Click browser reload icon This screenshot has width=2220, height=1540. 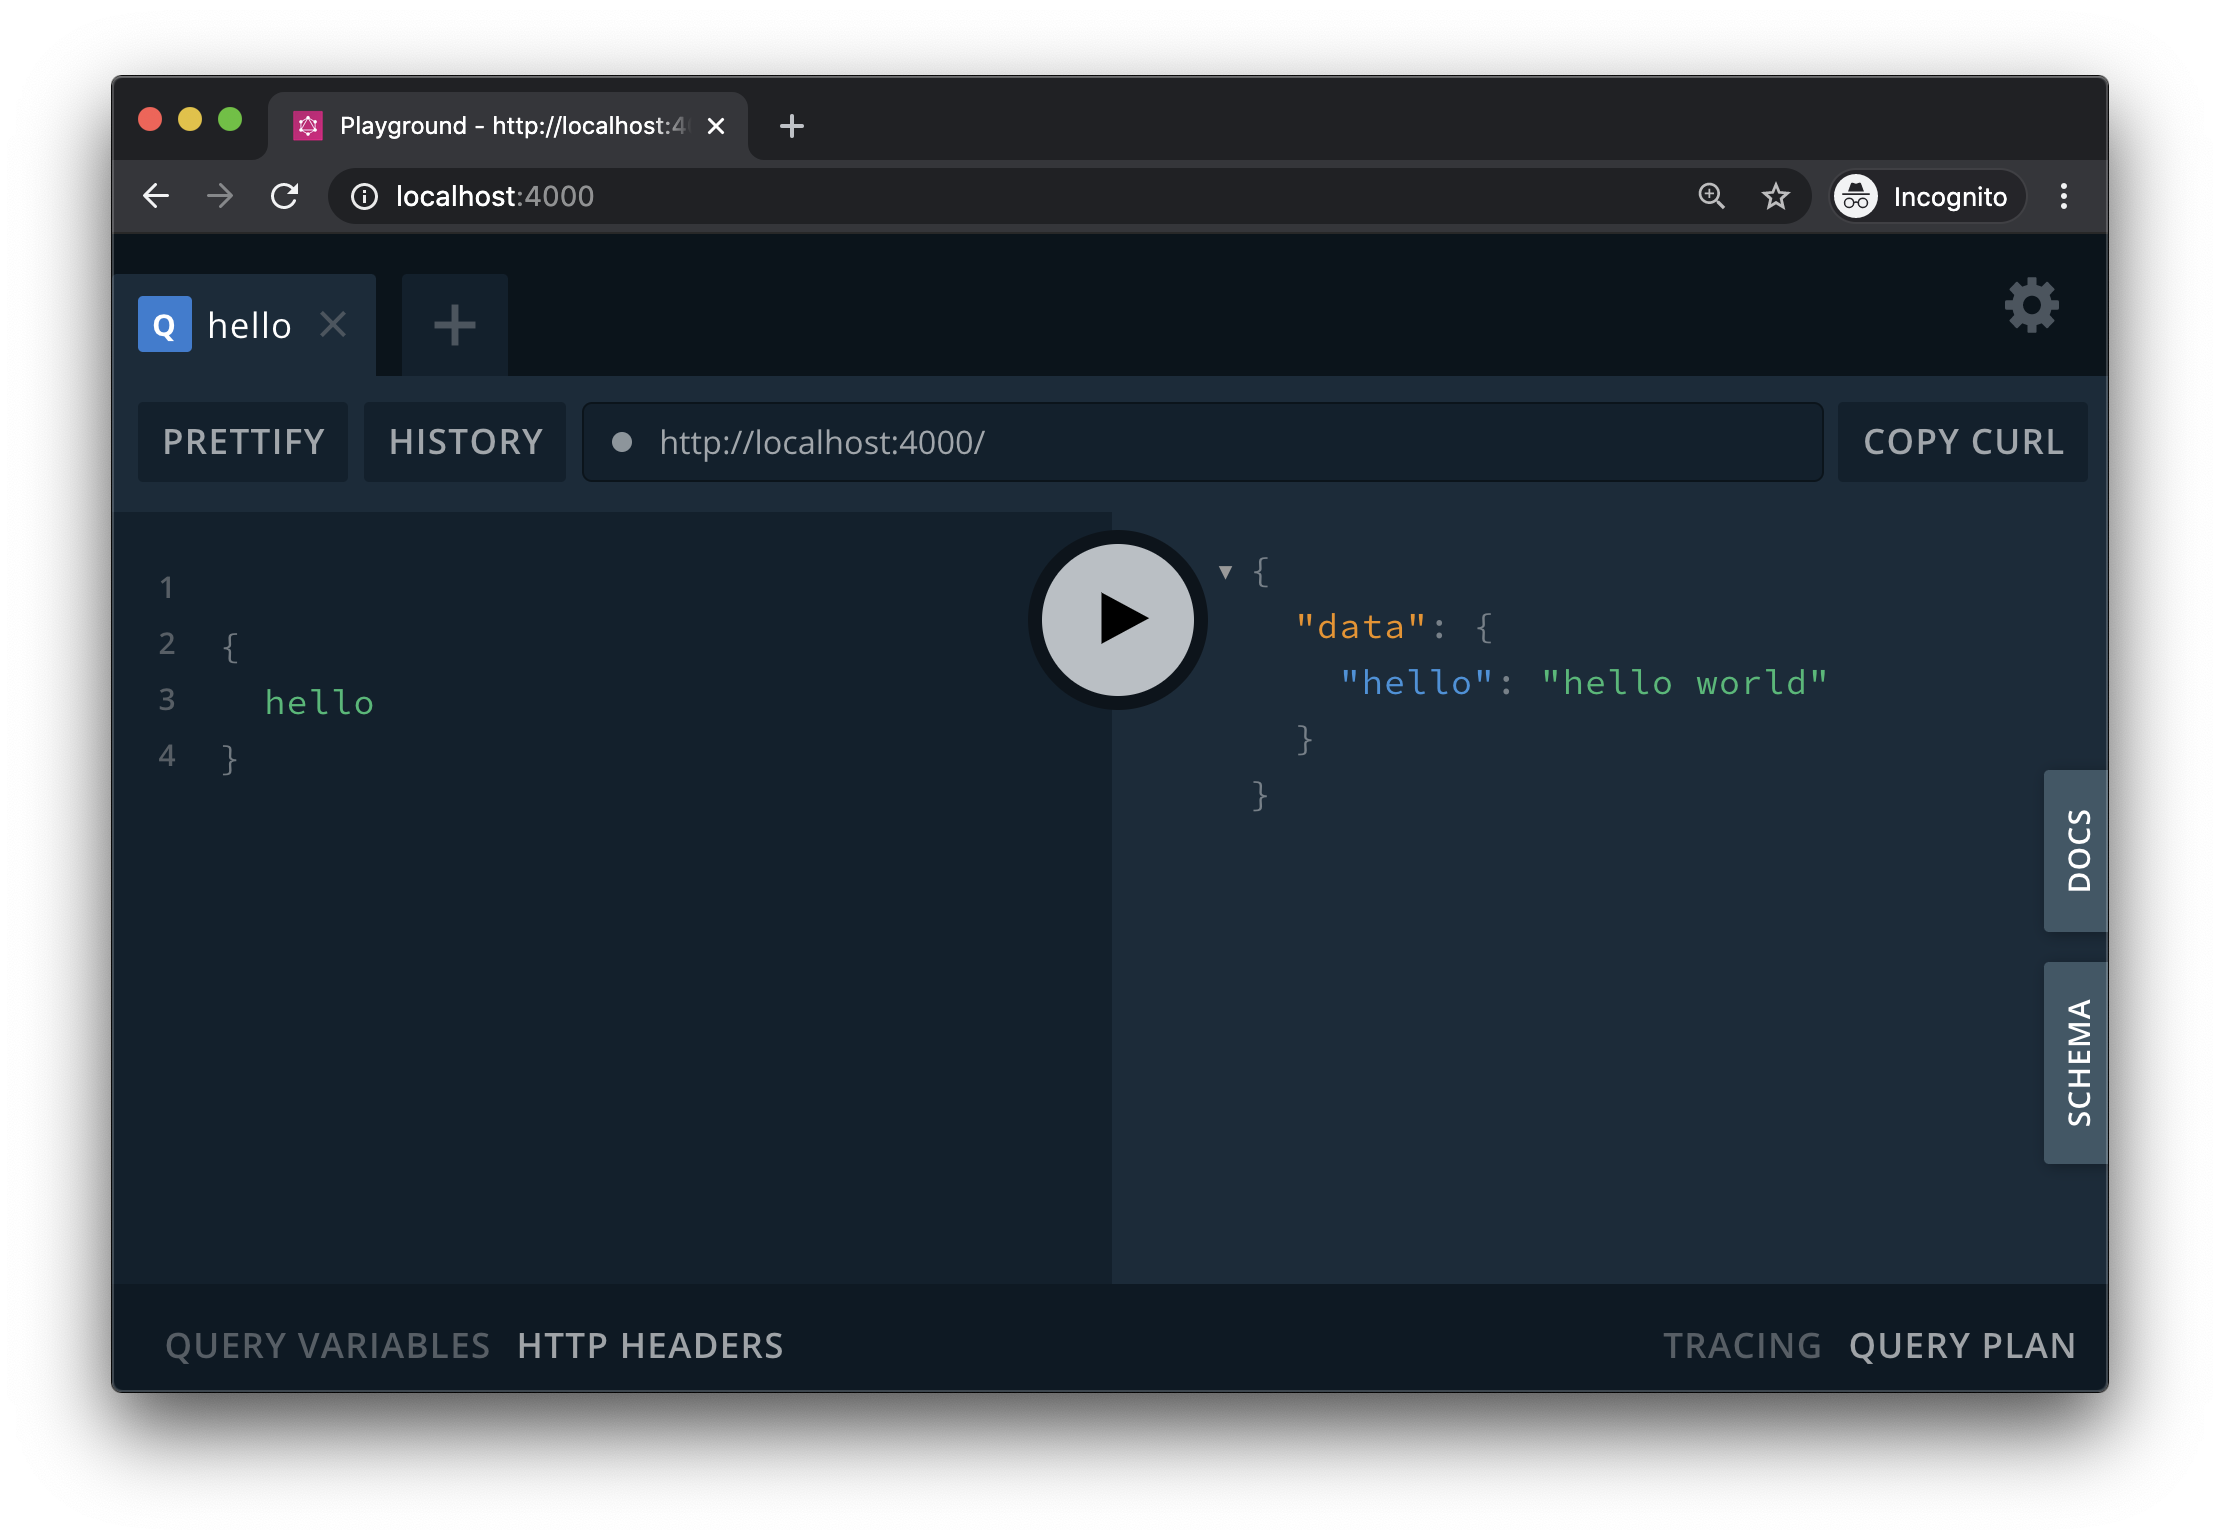285,196
